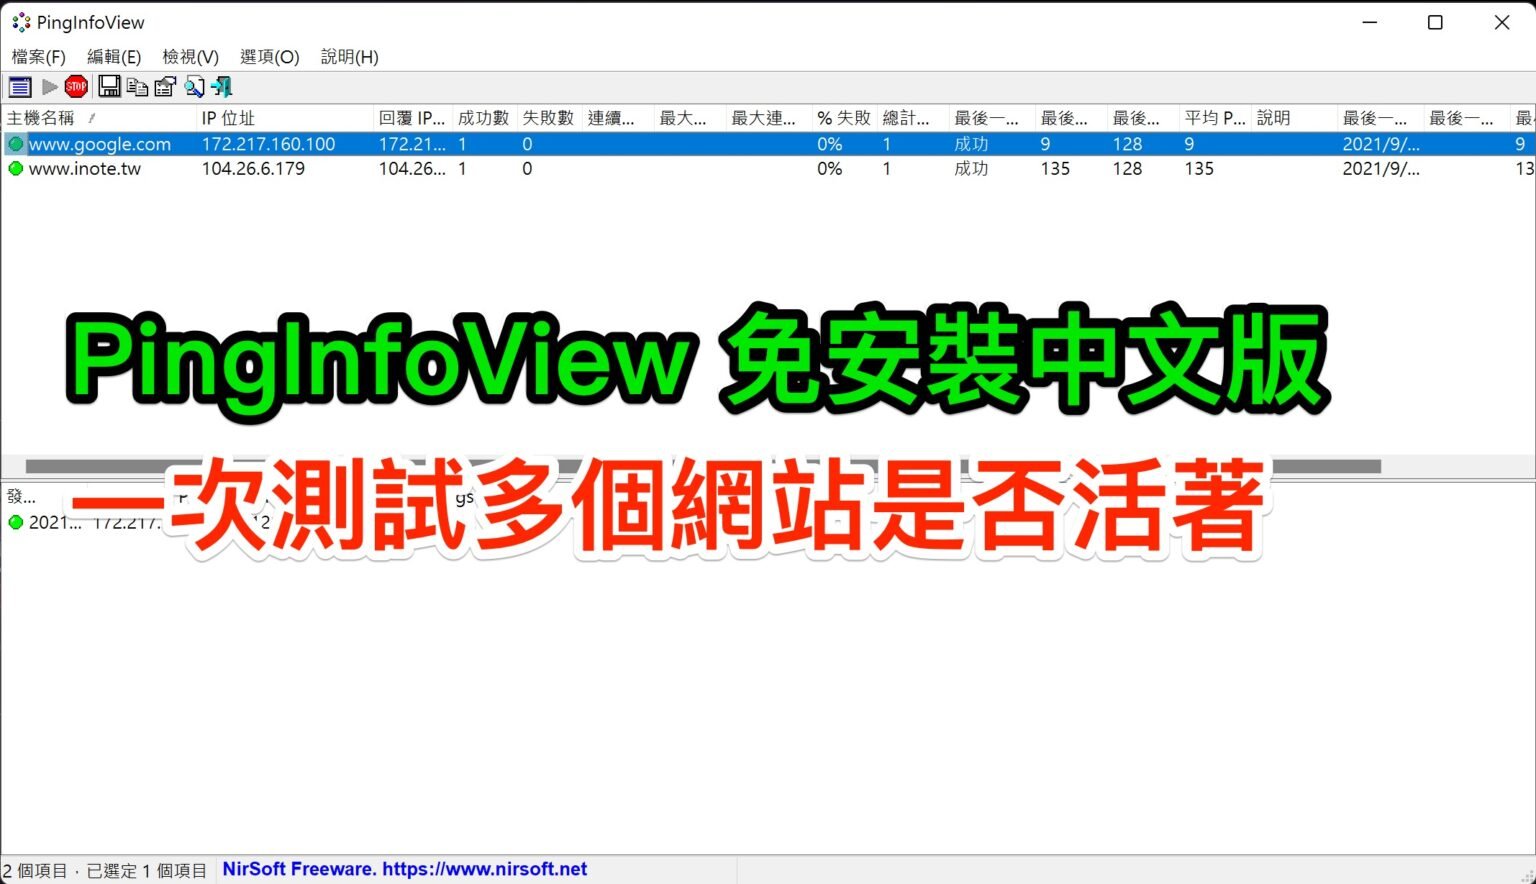1536x884 pixels.
Task: Click the HTML report icon with magnifier
Action: pyautogui.click(x=193, y=87)
